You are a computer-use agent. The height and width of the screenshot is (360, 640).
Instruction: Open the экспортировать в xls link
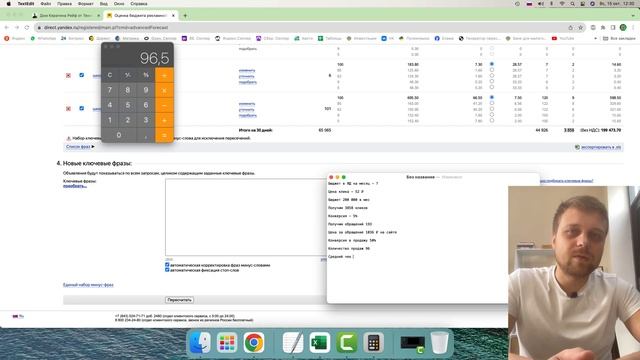pyautogui.click(x=601, y=147)
